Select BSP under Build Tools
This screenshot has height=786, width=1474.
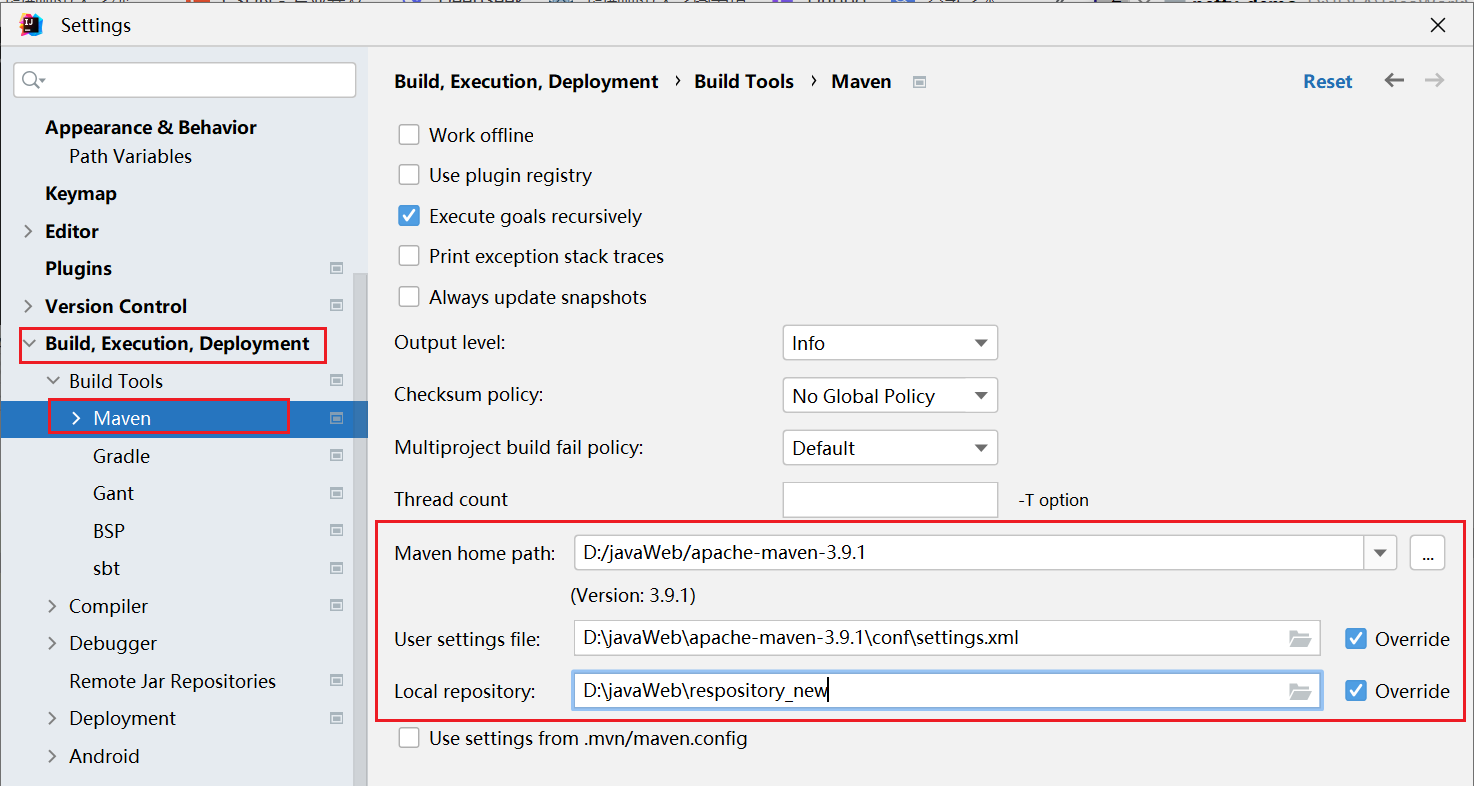click(109, 531)
